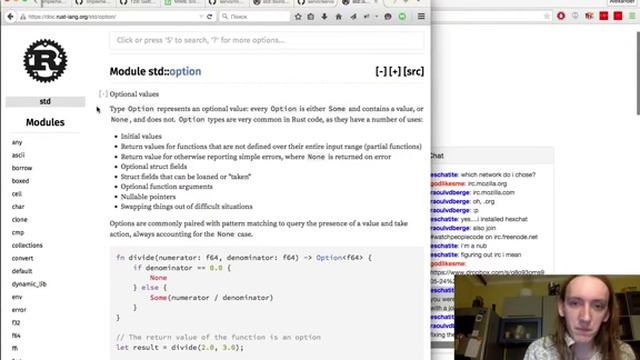Expand all docs with [+] button
Image resolution: width=640 pixels, height=360 pixels.
tap(395, 71)
